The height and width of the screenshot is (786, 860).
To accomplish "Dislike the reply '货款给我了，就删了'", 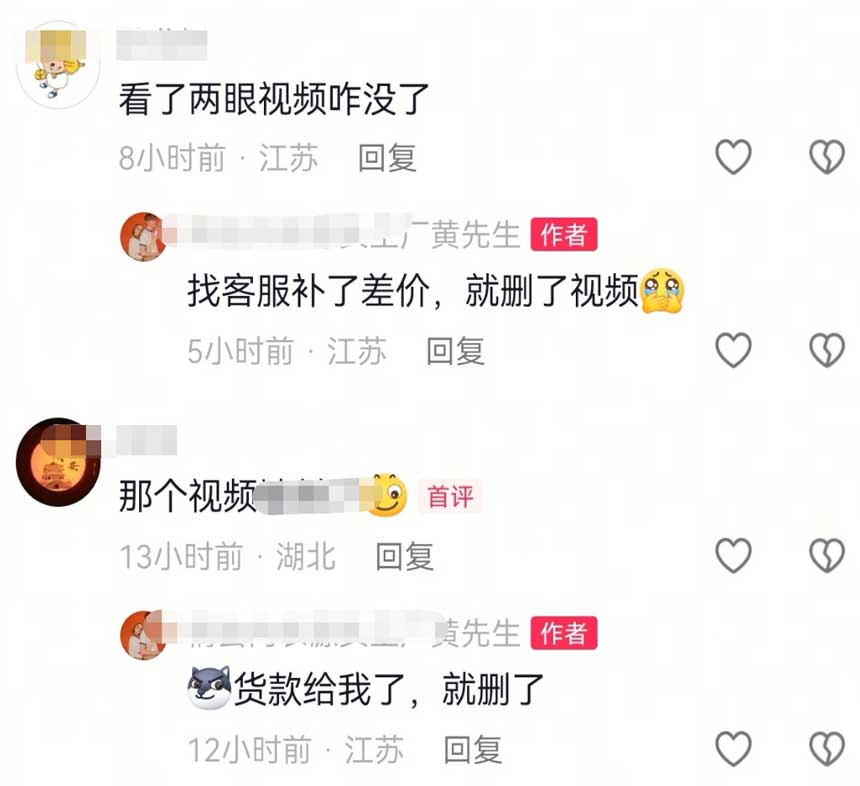I will 827,748.
